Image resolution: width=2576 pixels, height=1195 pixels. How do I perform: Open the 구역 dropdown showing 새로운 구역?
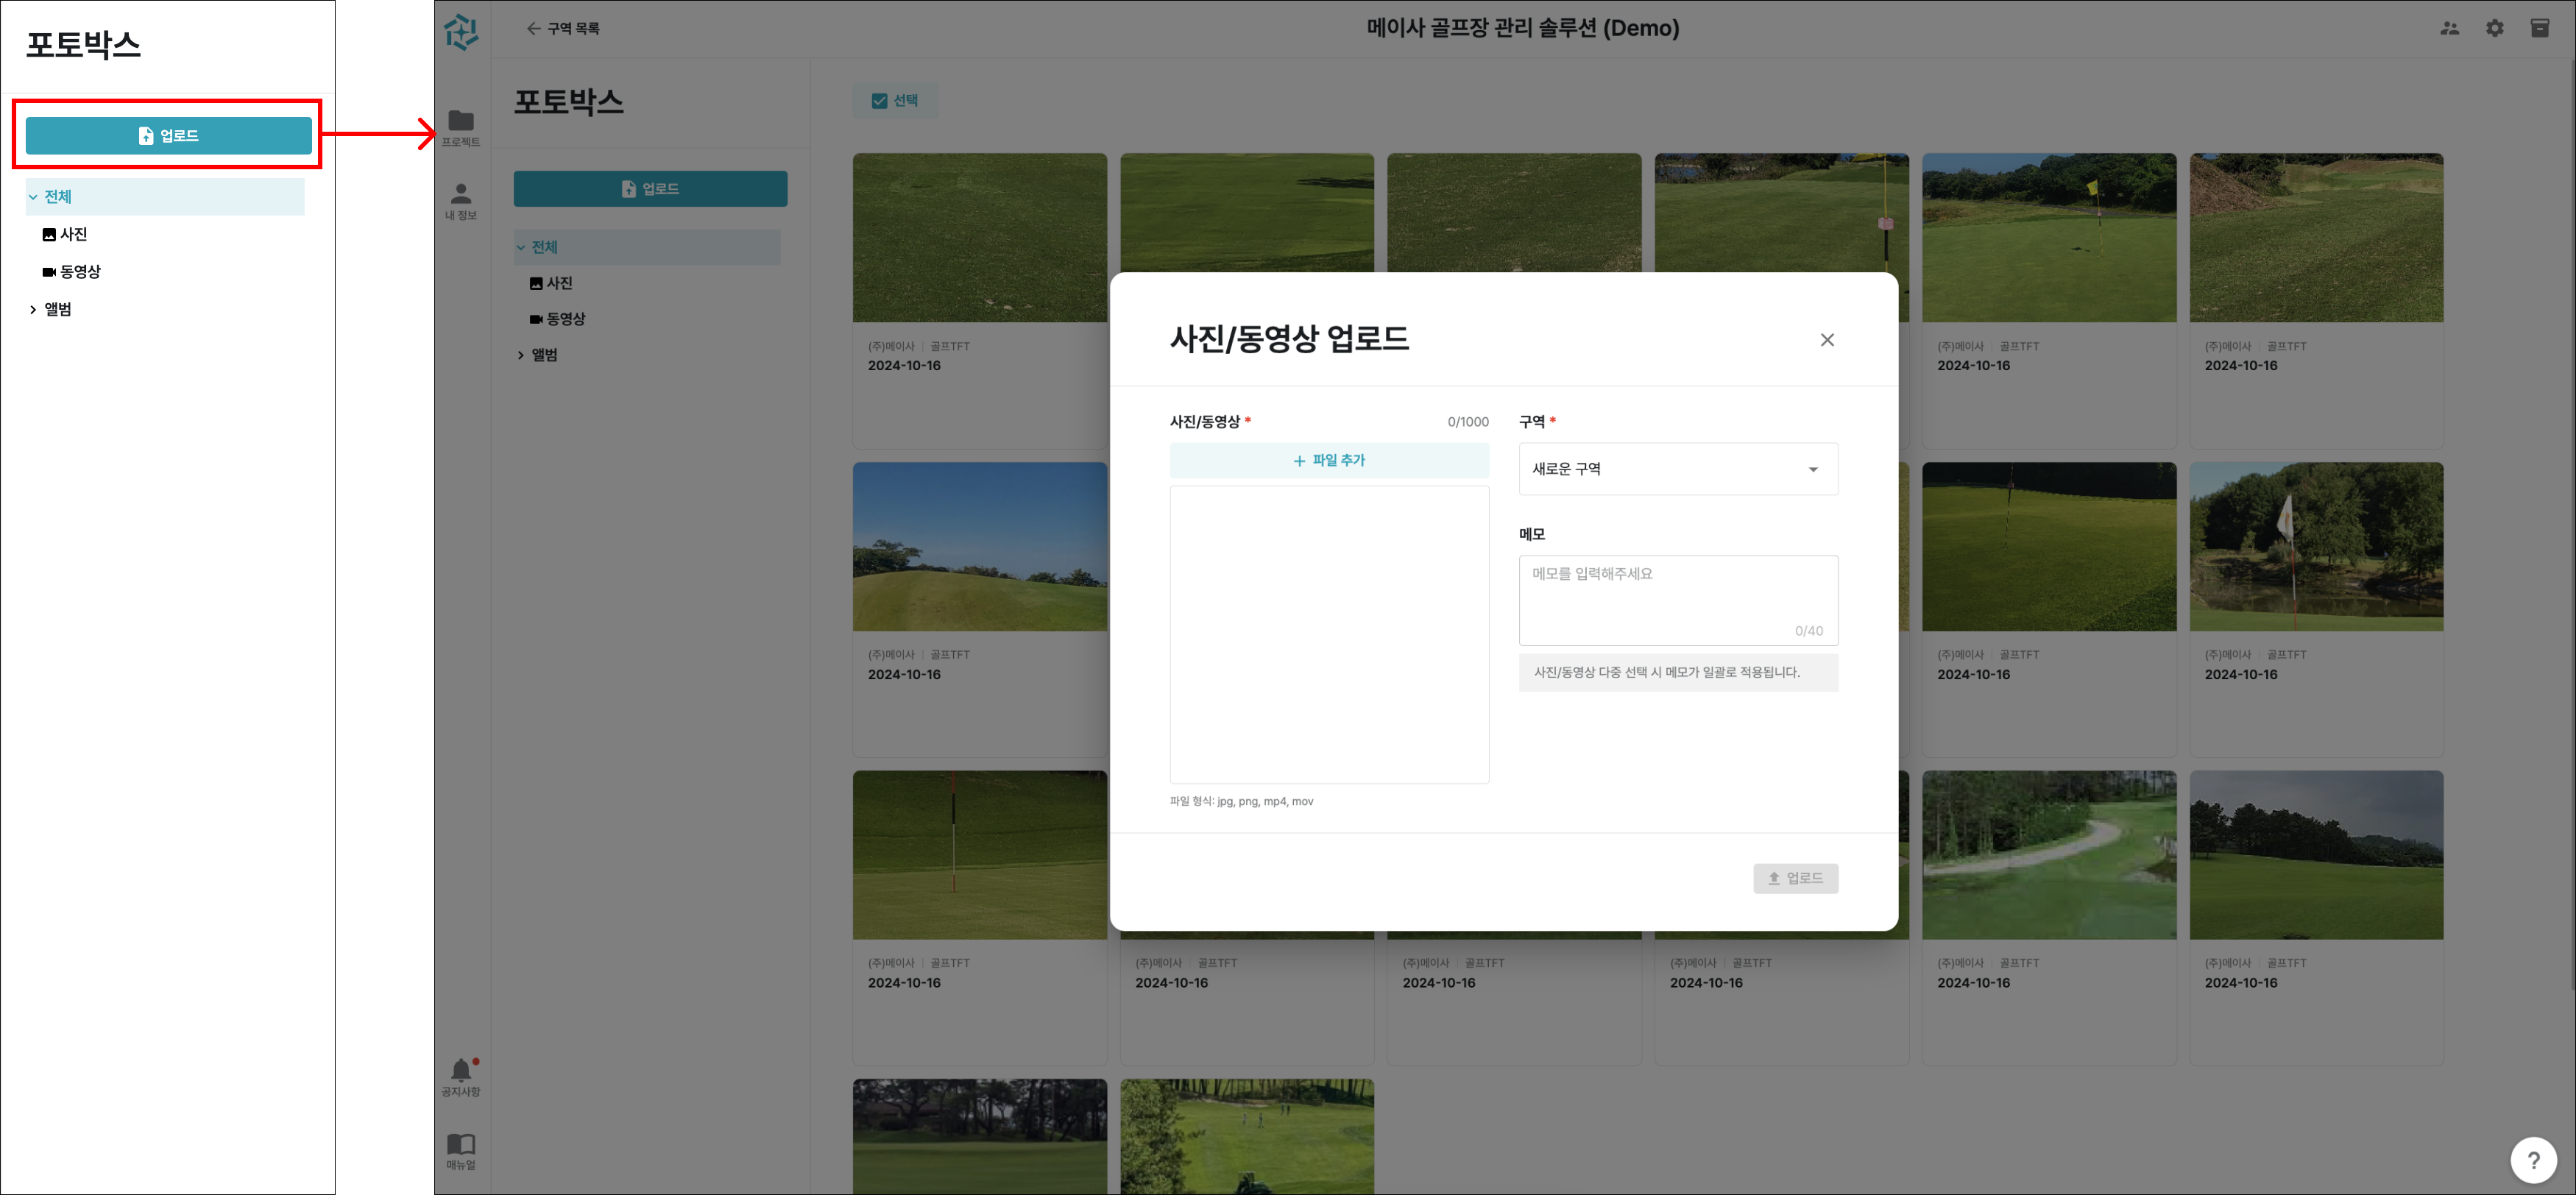pyautogui.click(x=1677, y=469)
